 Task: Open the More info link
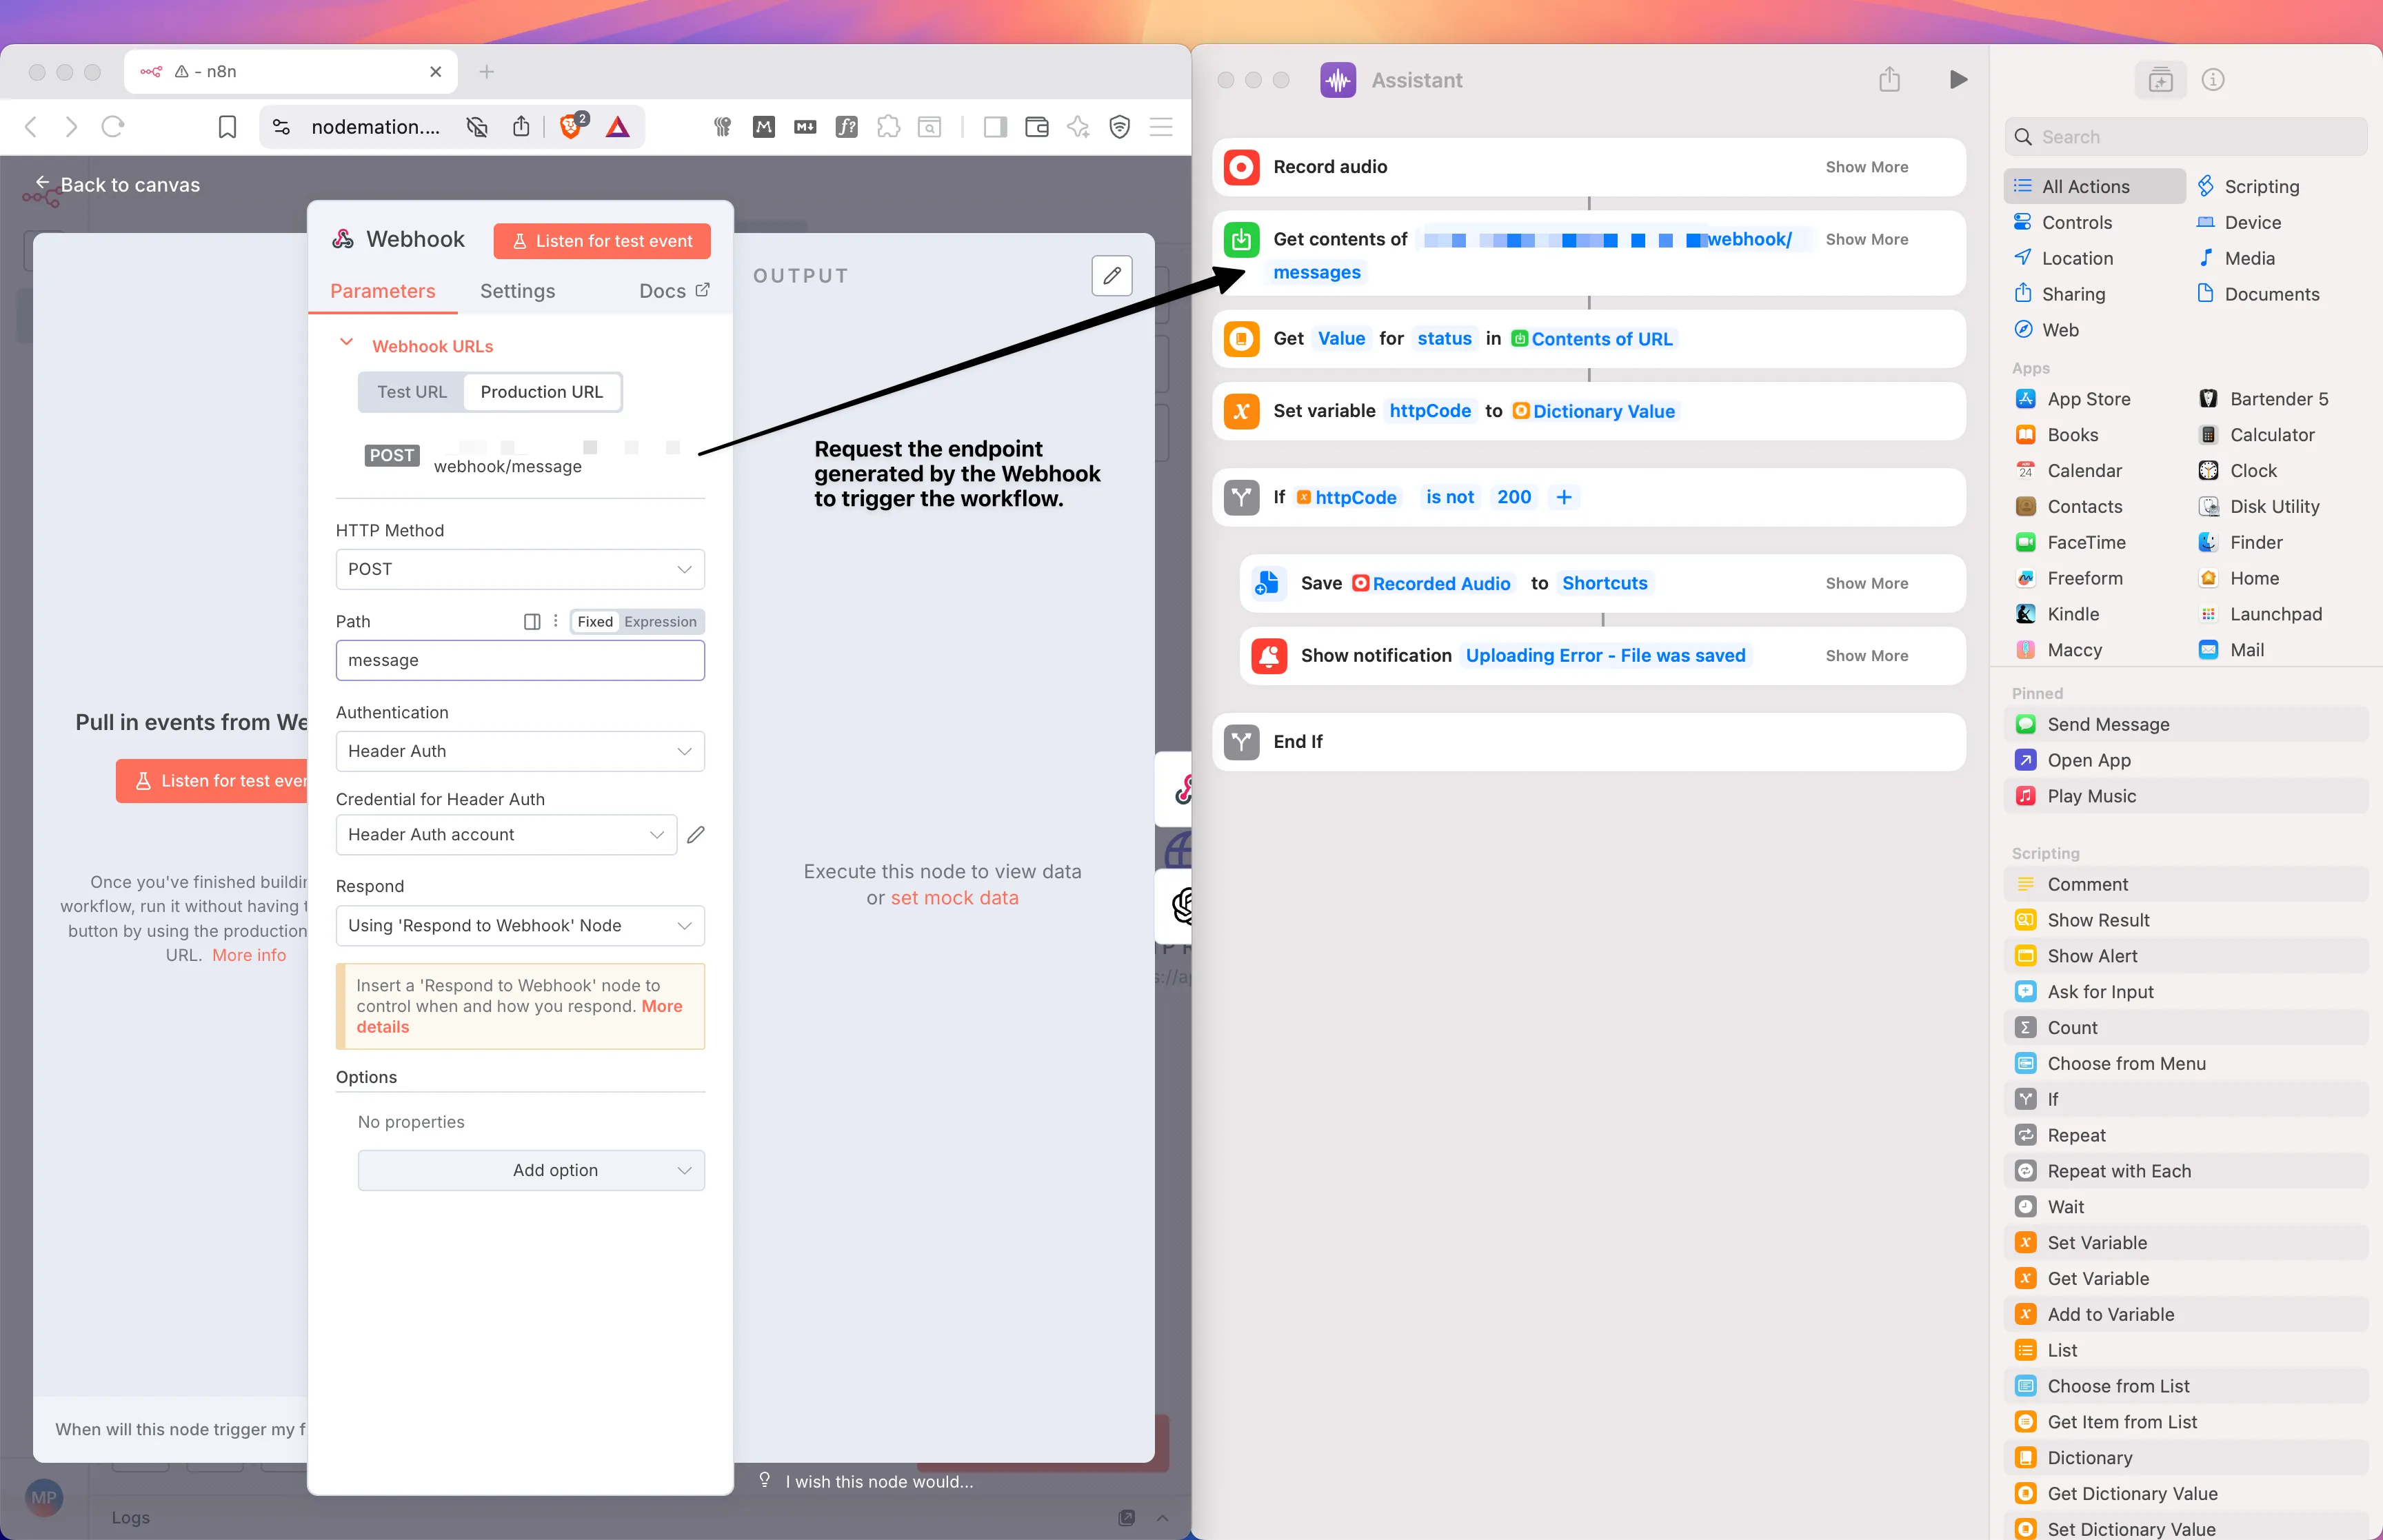pos(249,955)
